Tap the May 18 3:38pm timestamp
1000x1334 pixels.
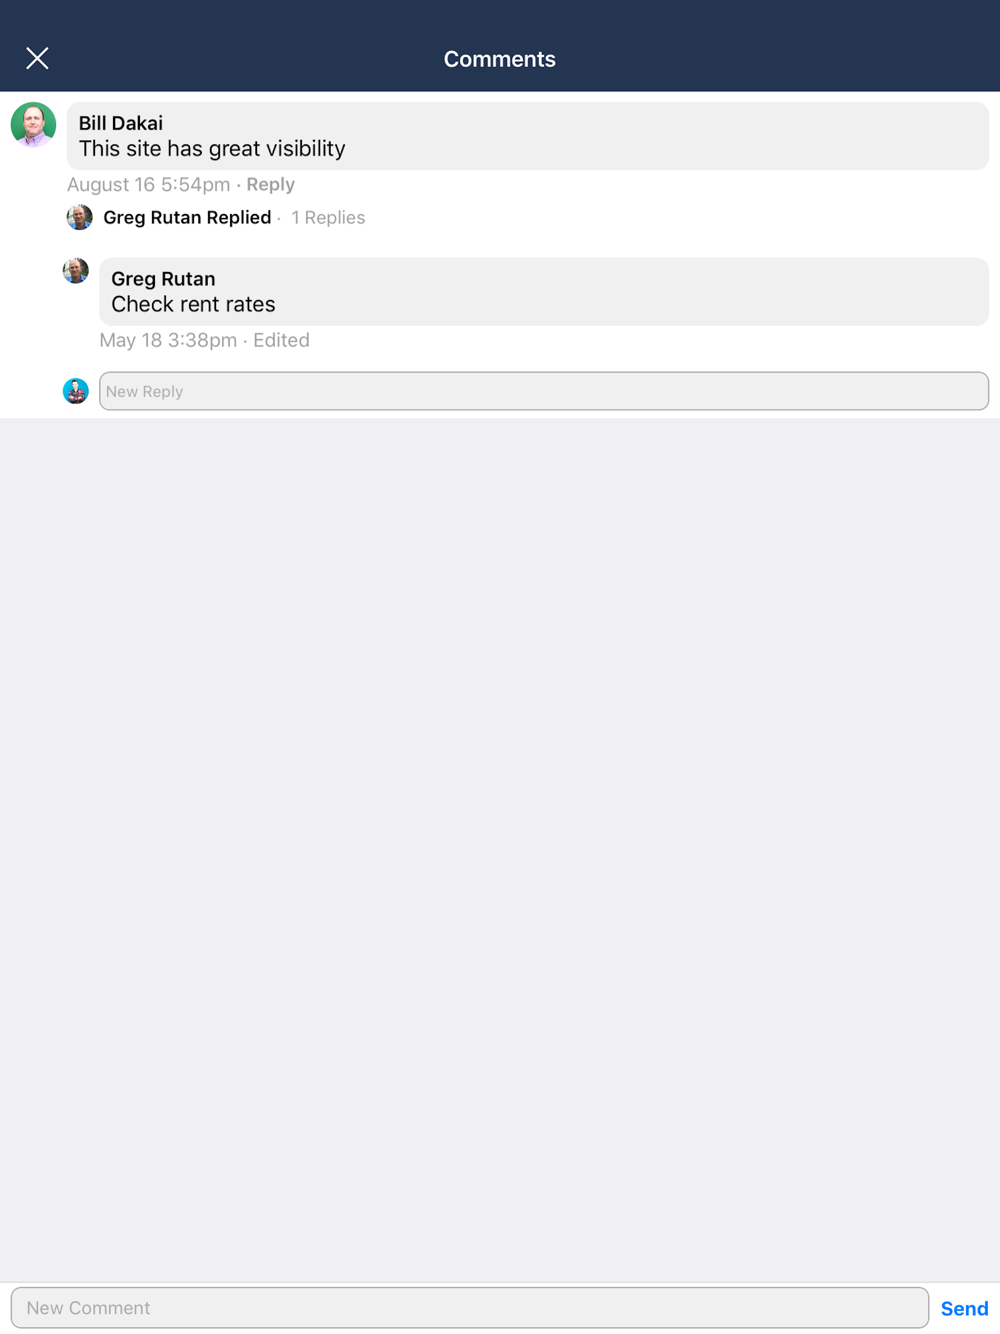tap(168, 340)
